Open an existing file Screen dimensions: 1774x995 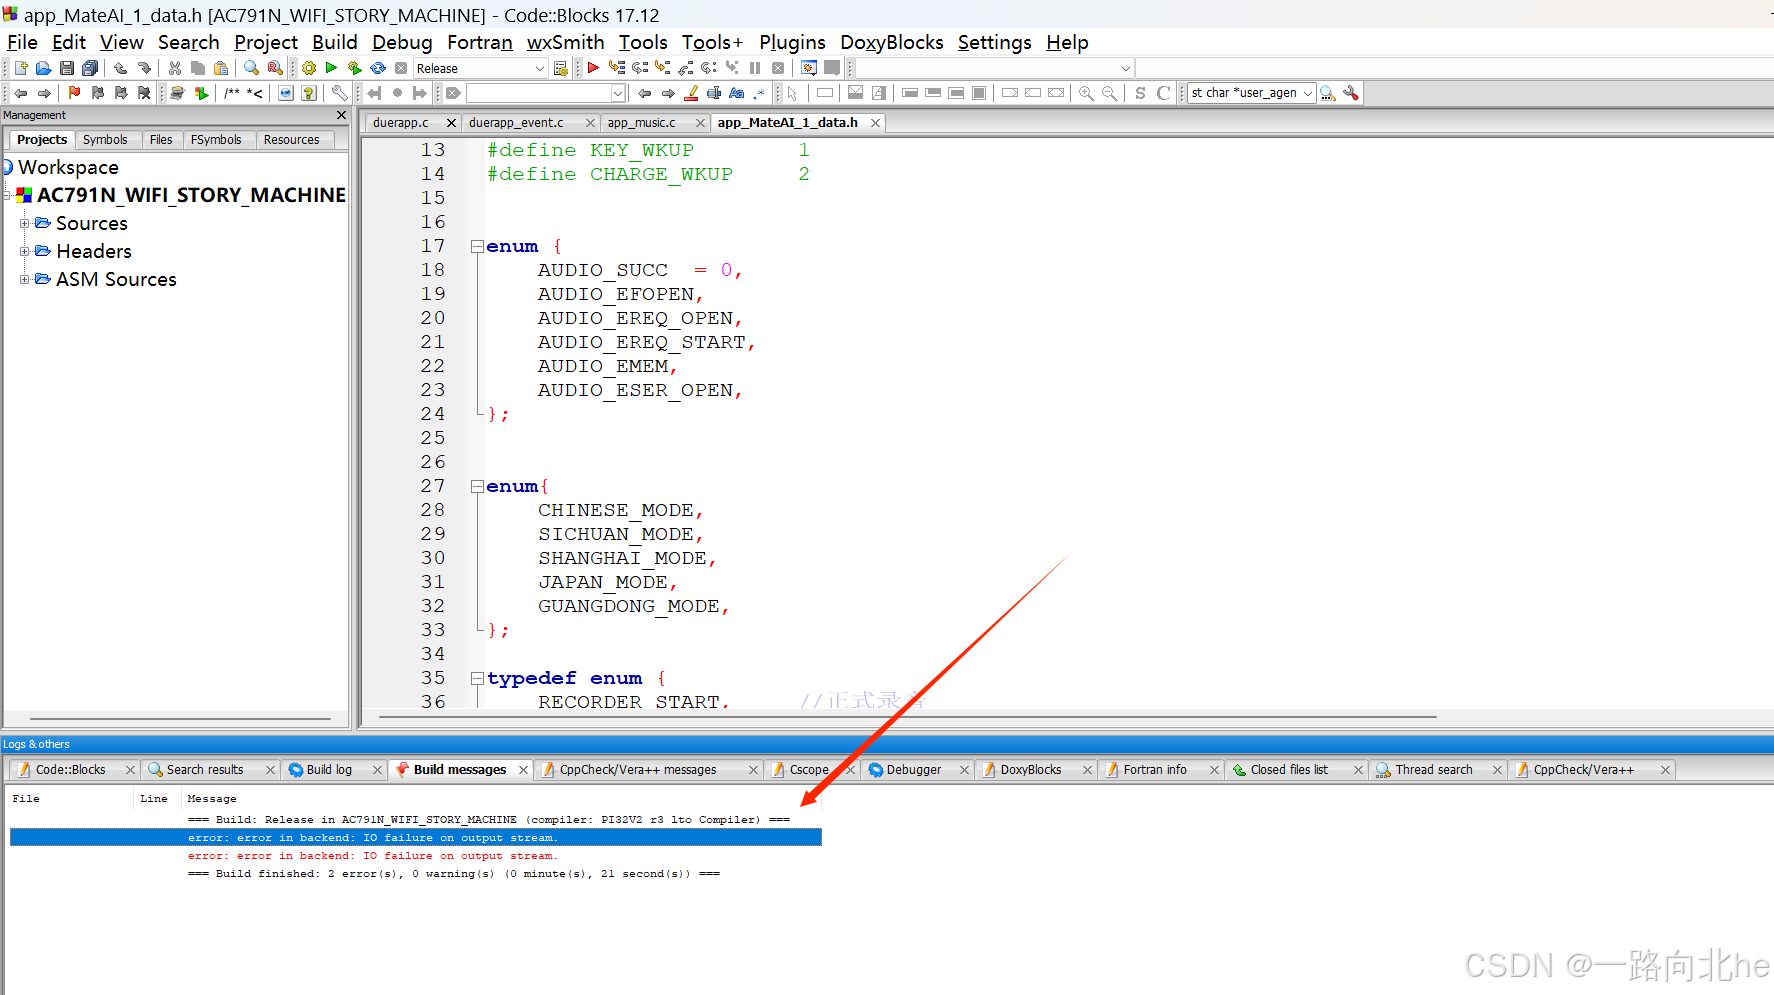coord(43,67)
